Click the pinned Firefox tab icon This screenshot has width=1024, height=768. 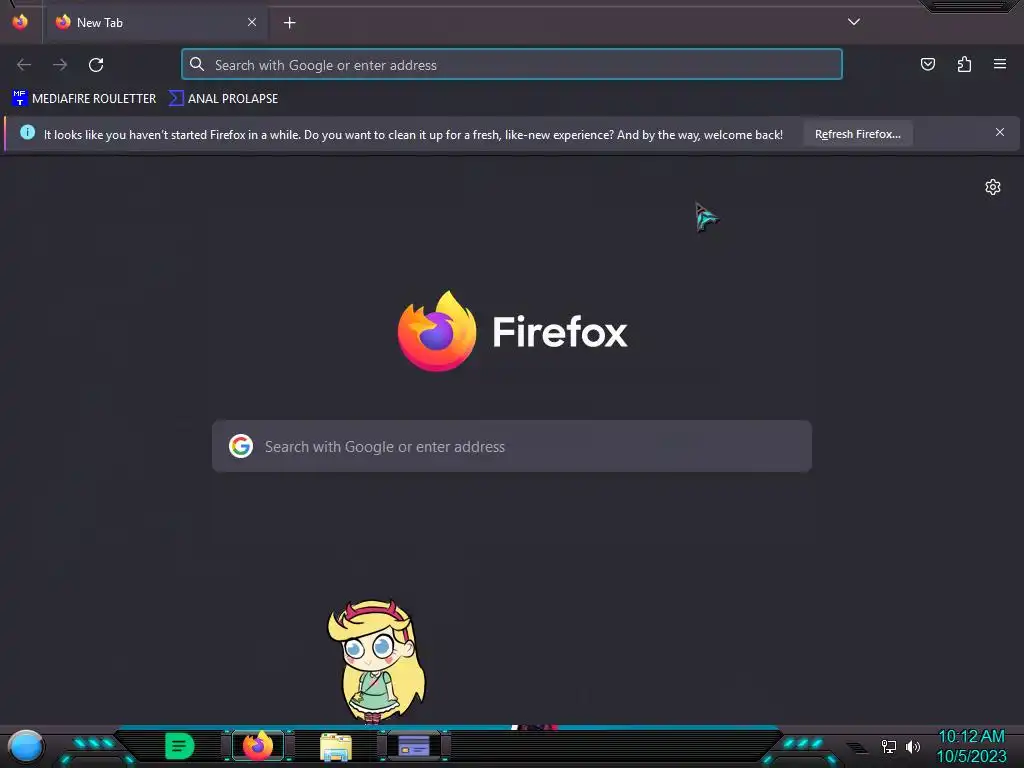[x=20, y=22]
